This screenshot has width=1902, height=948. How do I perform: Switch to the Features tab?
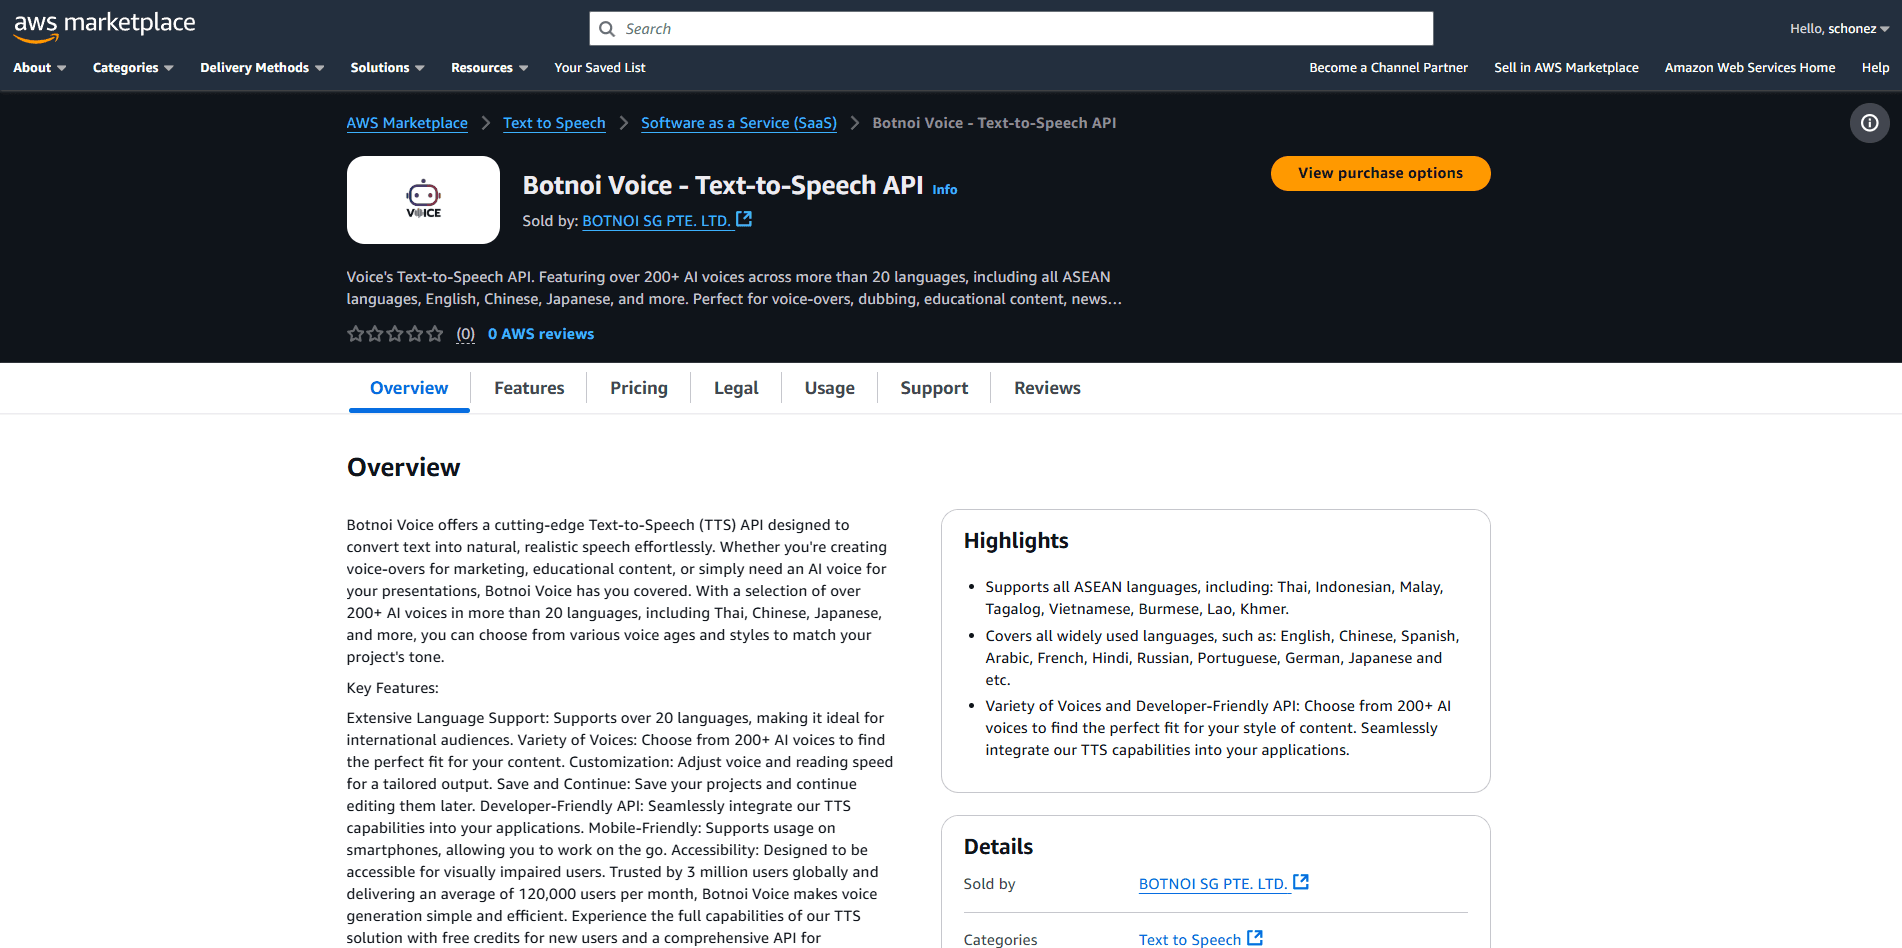[529, 388]
